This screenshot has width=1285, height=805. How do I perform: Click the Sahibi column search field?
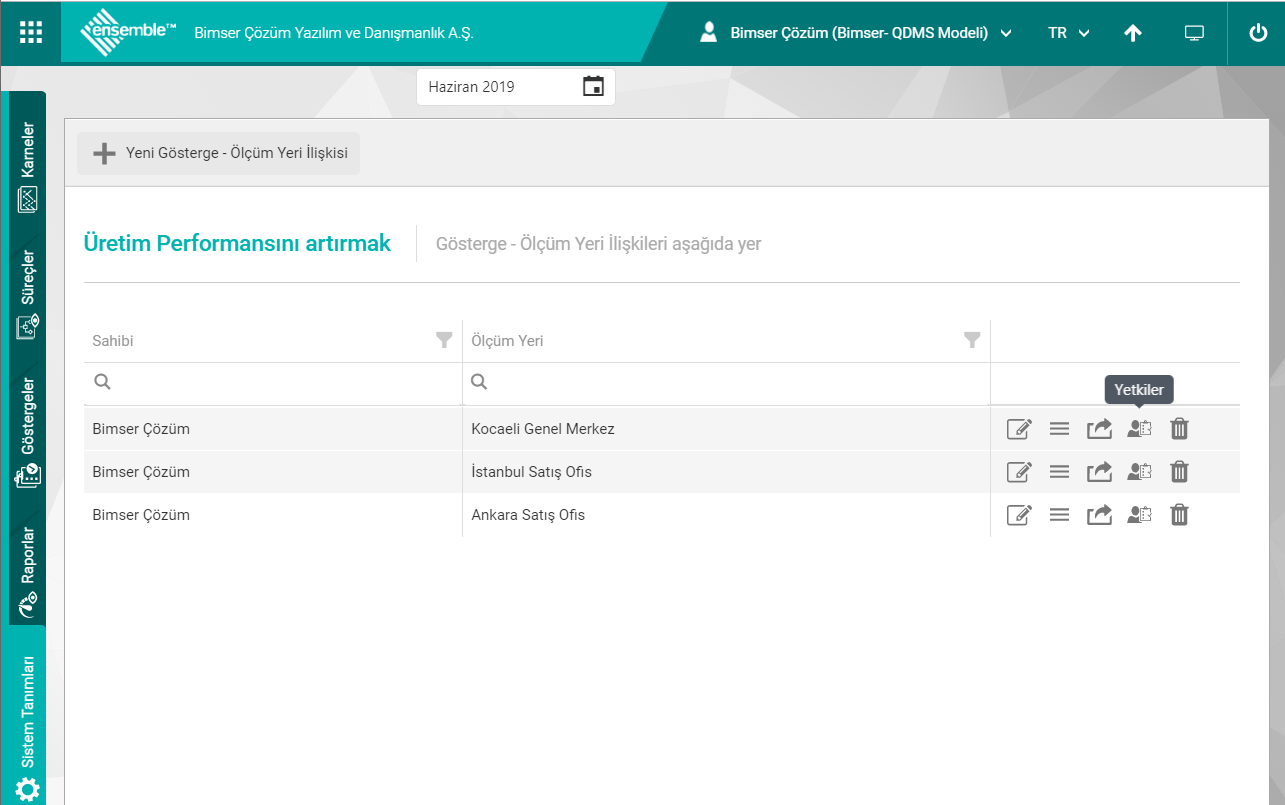click(x=280, y=382)
